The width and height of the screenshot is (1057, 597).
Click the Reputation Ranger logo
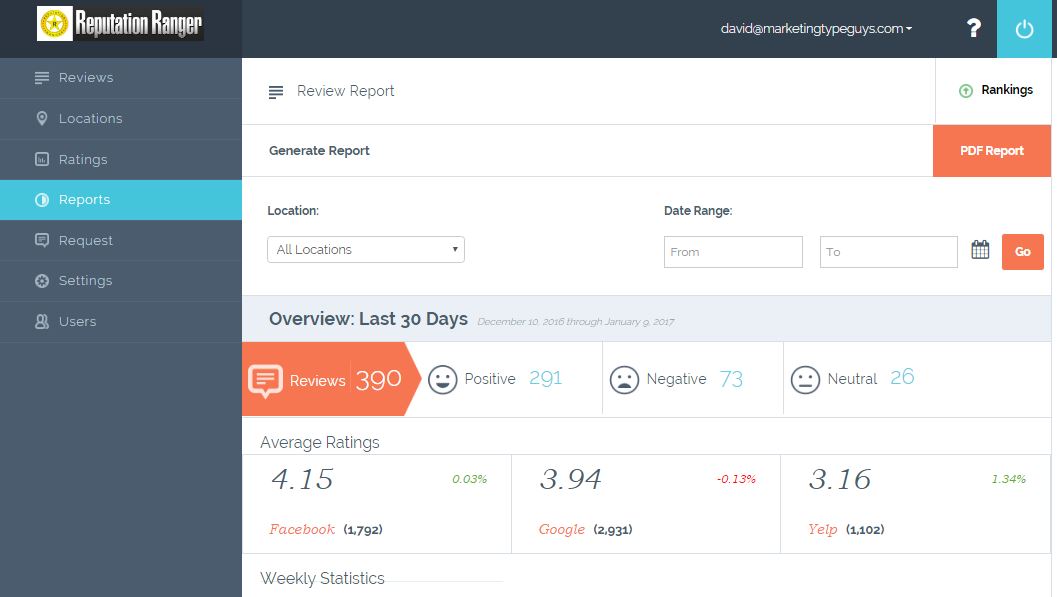(120, 24)
